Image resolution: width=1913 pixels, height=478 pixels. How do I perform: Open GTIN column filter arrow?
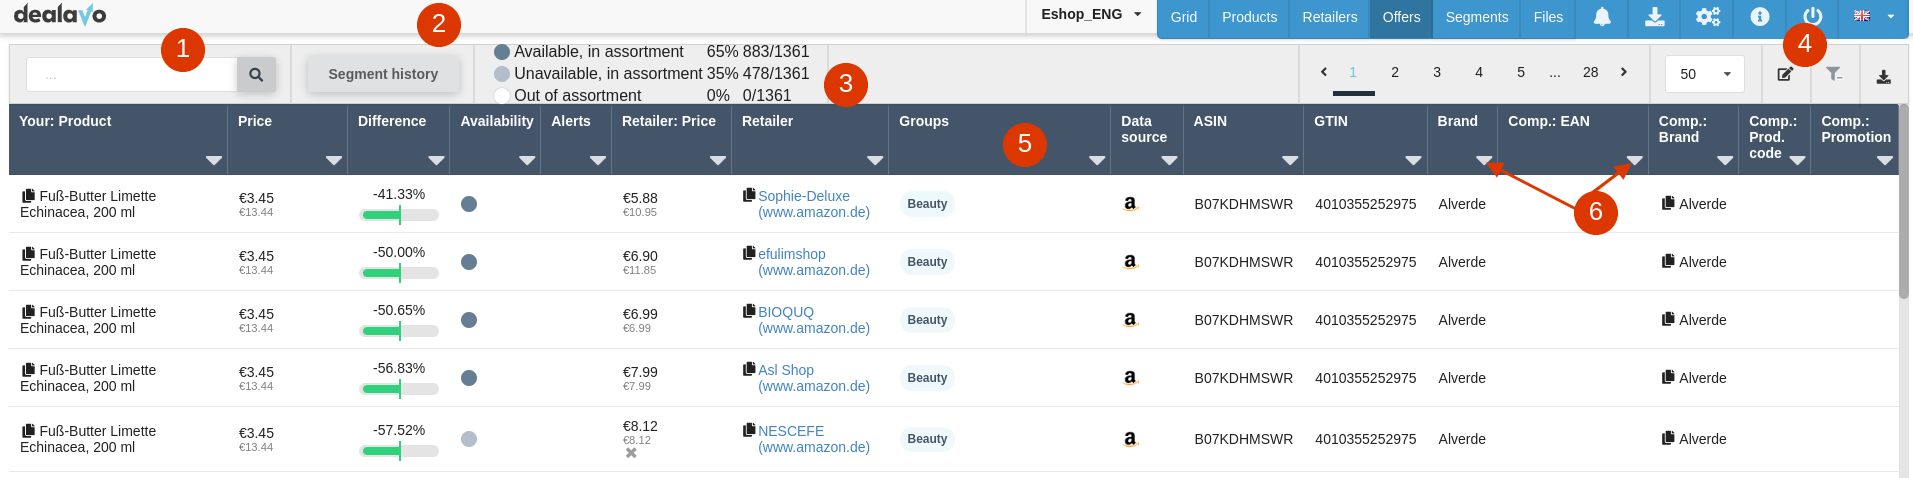point(1413,160)
